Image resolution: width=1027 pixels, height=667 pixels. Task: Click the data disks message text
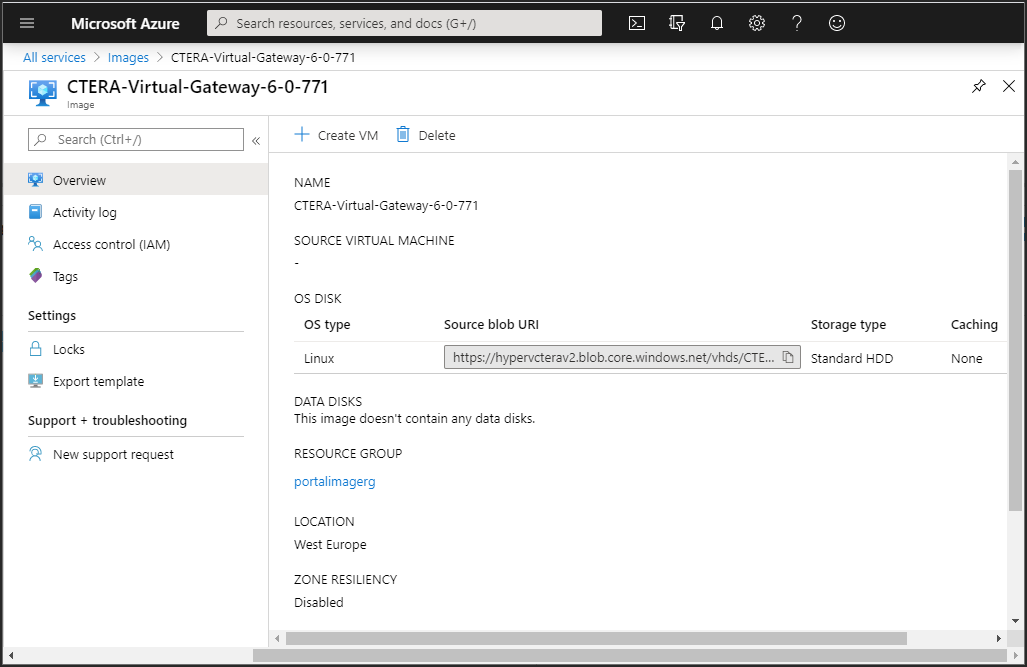(415, 418)
